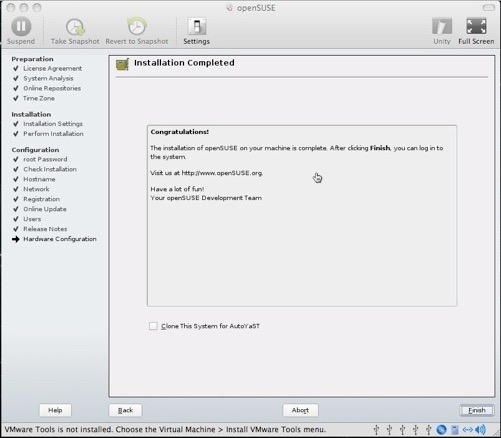Click the Hostname step
Image resolution: width=501 pixels, height=438 pixels.
(39, 179)
